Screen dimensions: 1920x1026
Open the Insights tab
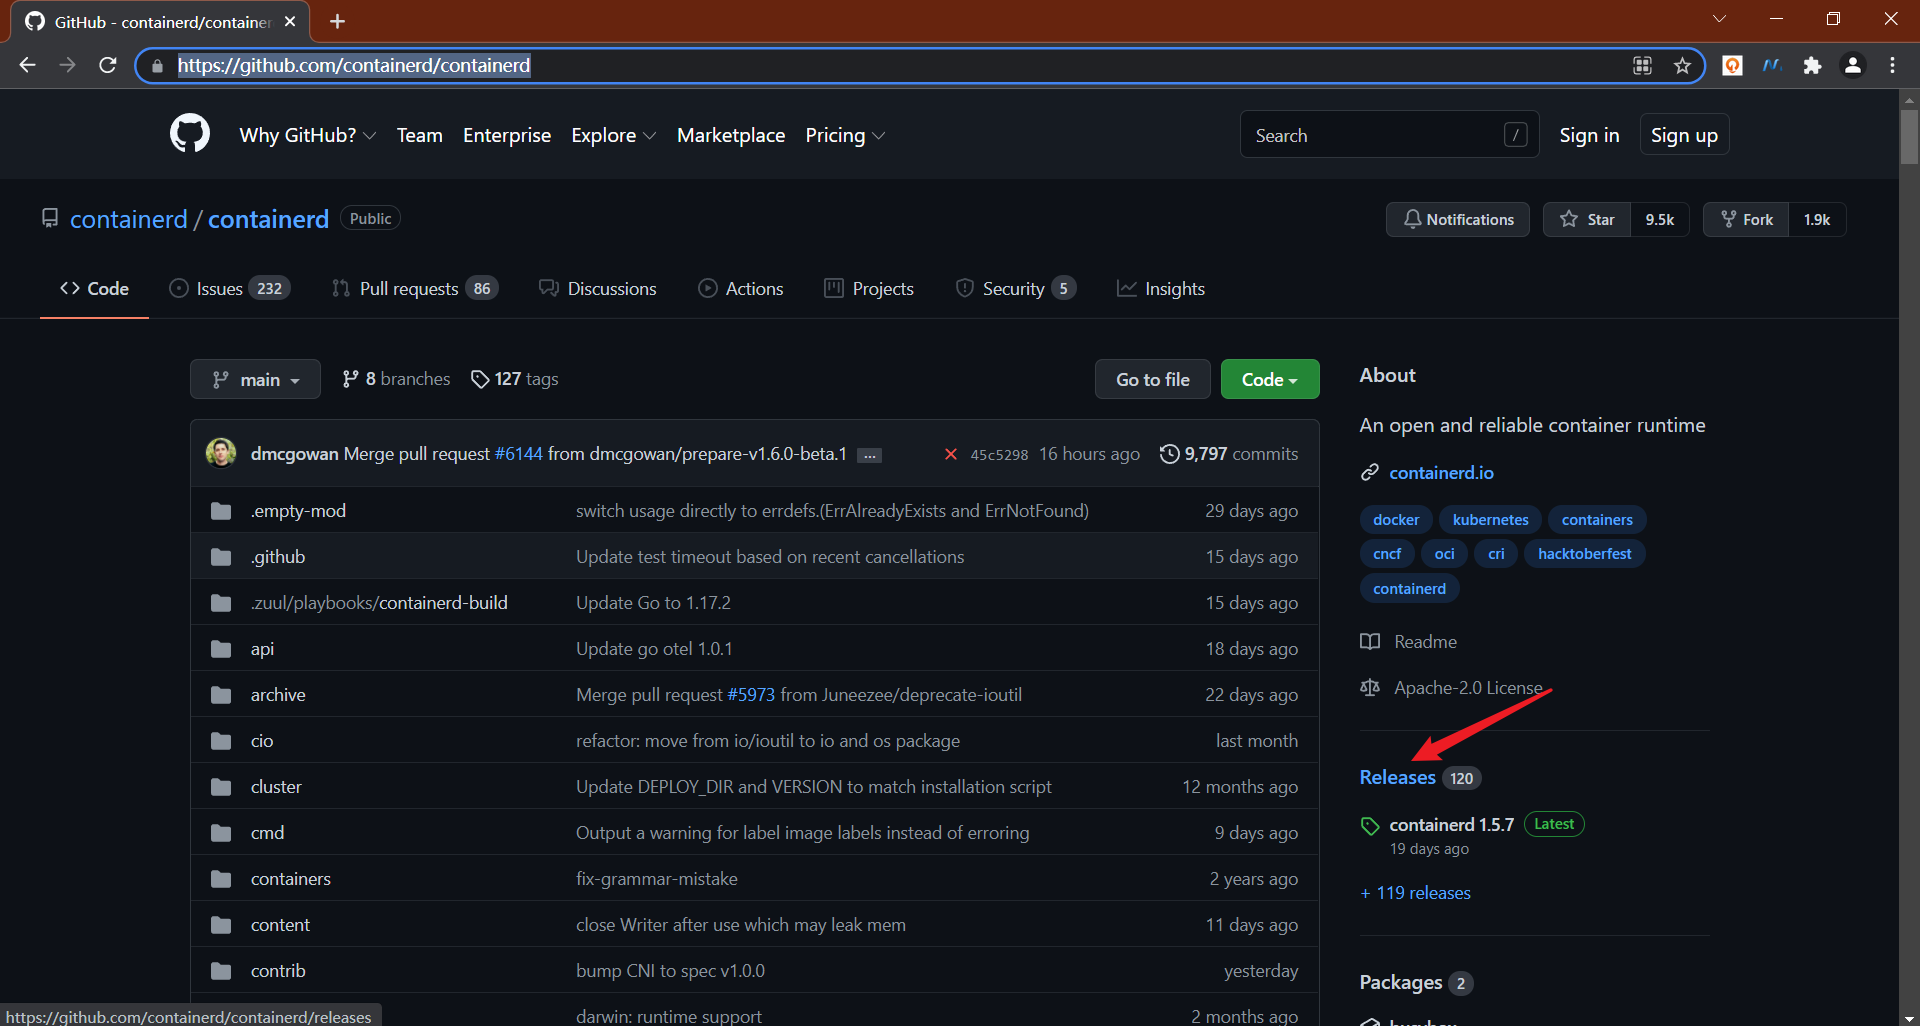1160,288
